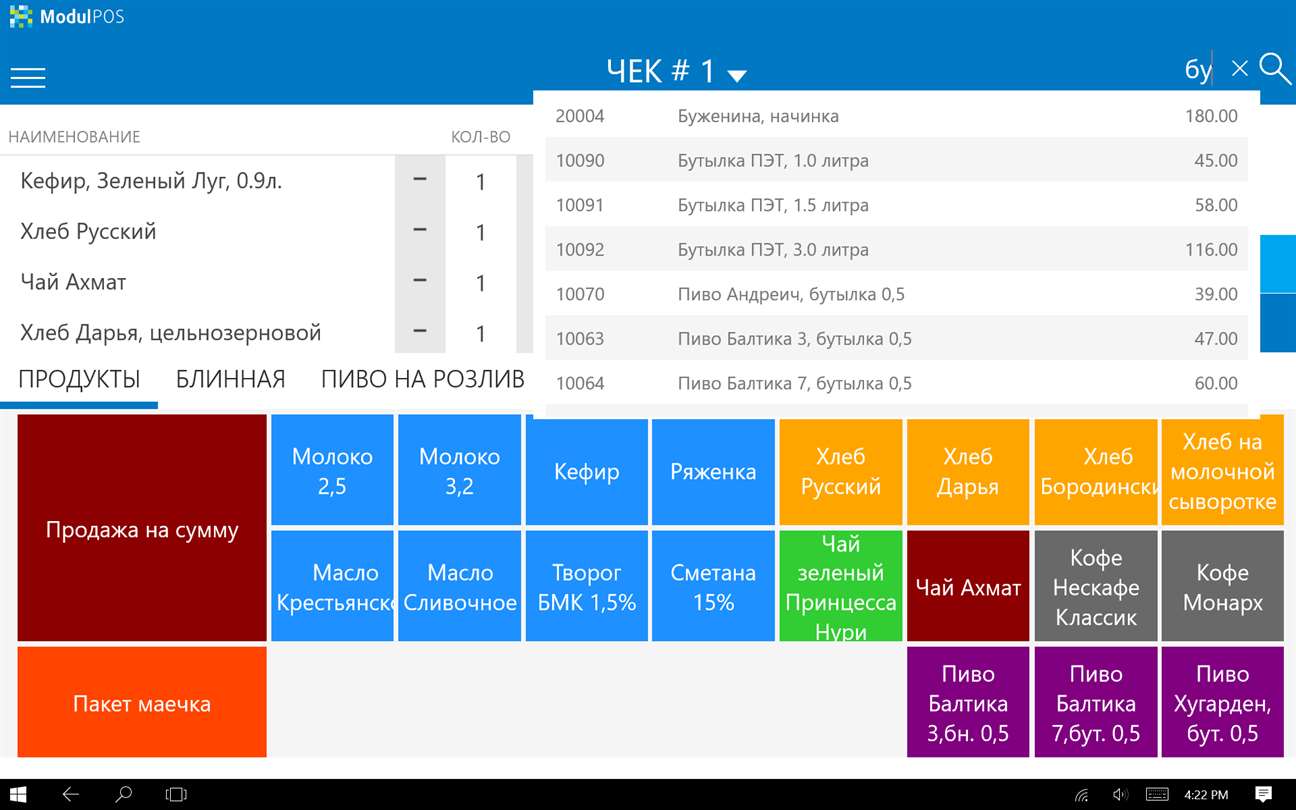Tap Хлеб на молочной сыворотке tile
The width and height of the screenshot is (1296, 810).
[1222, 472]
